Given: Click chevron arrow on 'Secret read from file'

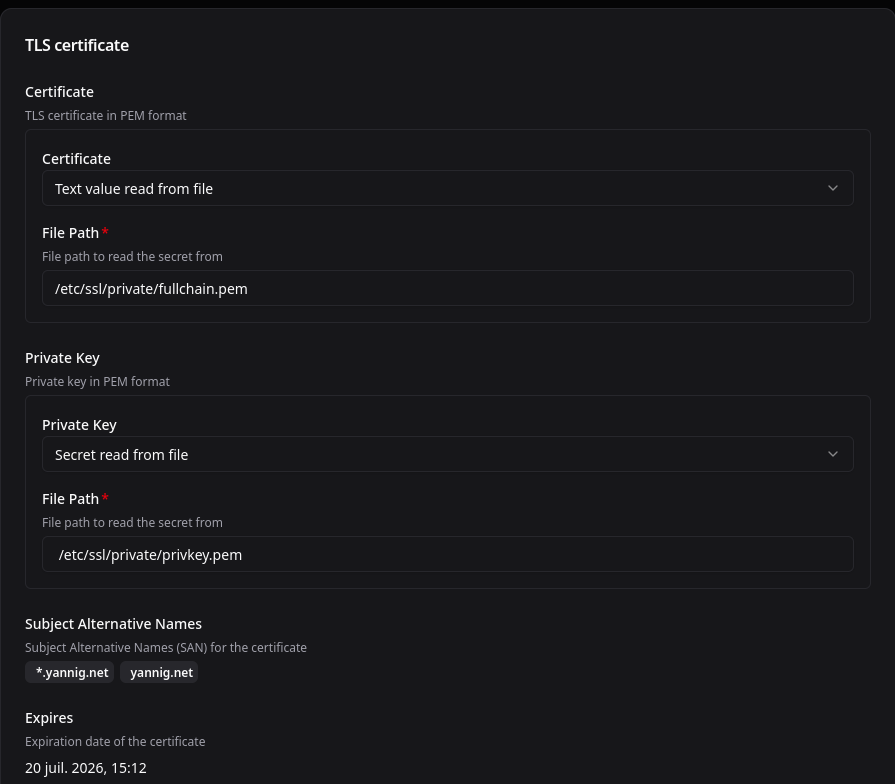Looking at the screenshot, I should (x=832, y=454).
